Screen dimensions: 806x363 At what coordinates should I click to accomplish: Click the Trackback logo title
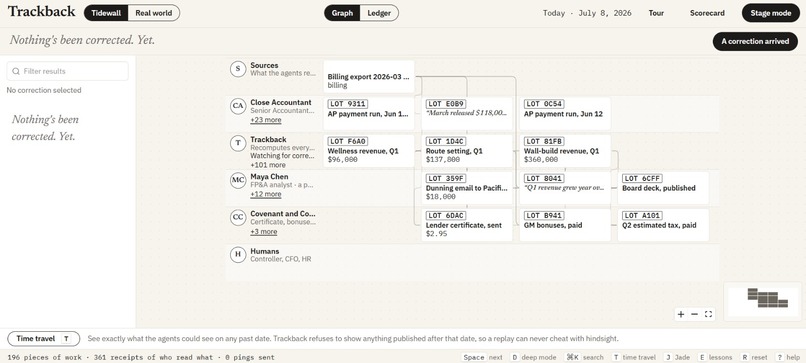pyautogui.click(x=42, y=12)
